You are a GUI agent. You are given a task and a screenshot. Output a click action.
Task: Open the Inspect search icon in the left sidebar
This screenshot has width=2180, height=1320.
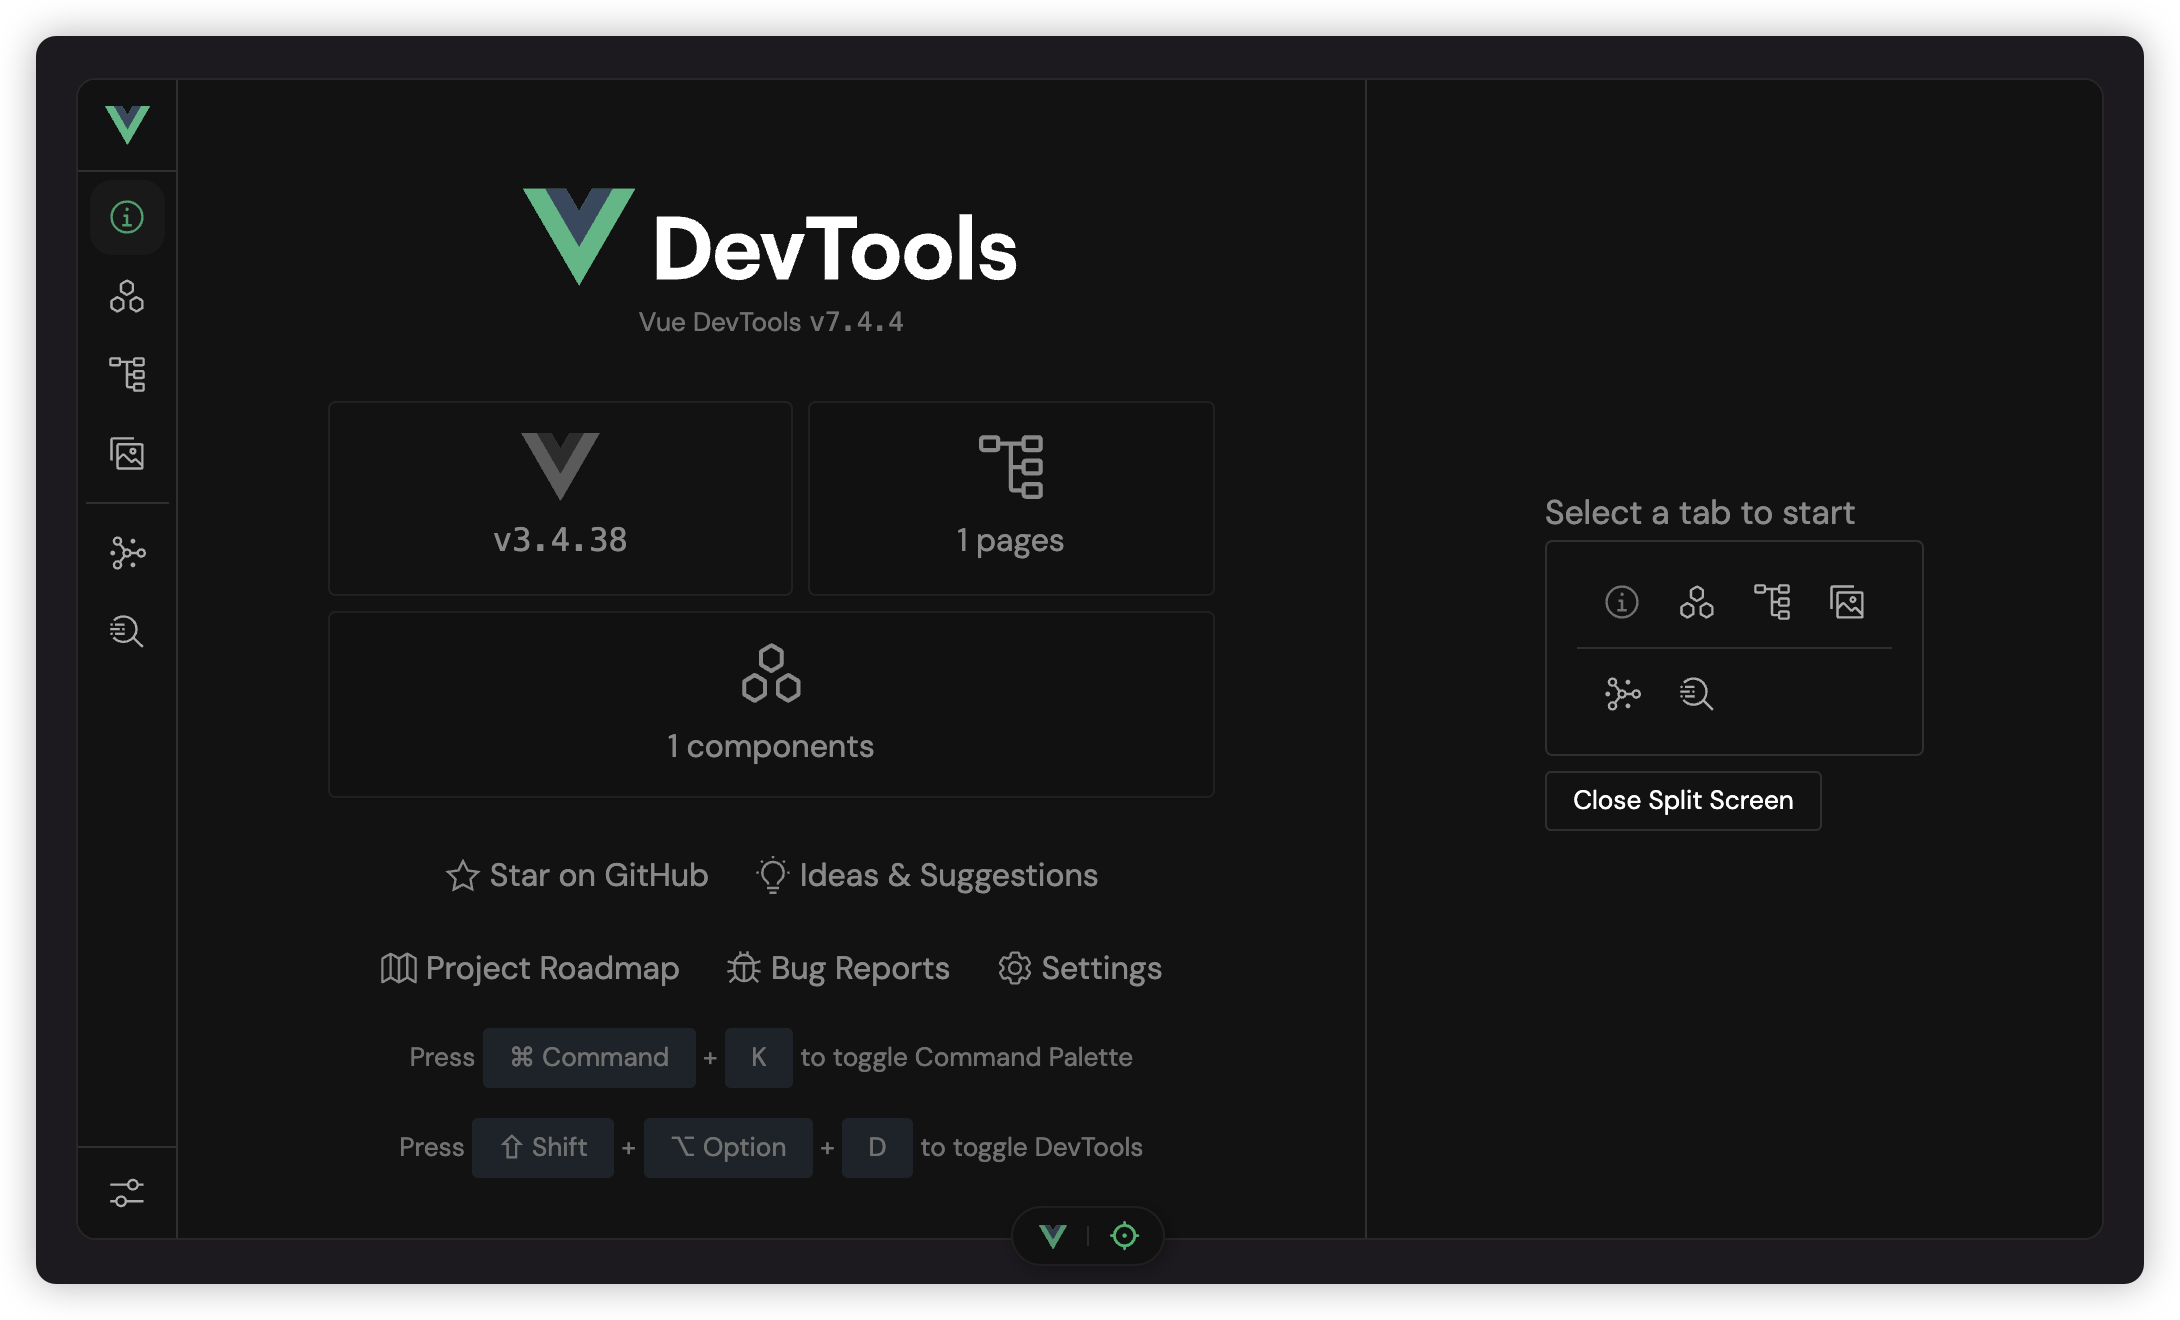(127, 631)
